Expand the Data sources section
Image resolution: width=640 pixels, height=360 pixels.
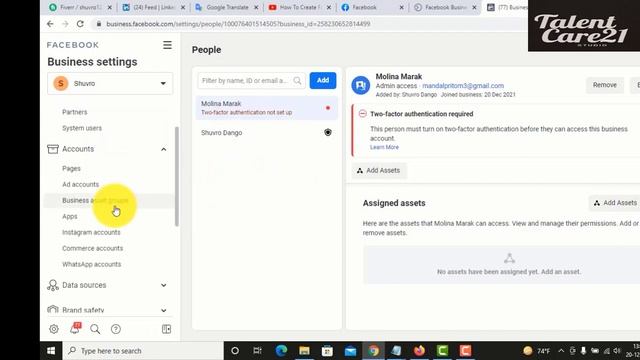click(164, 285)
